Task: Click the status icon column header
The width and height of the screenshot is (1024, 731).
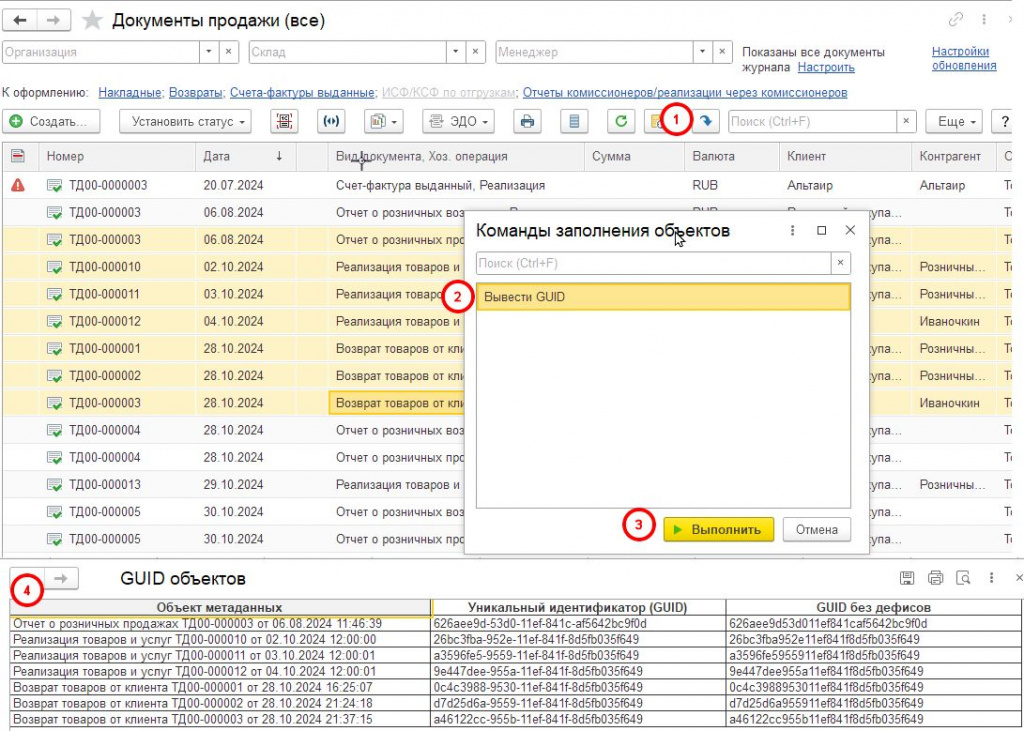Action: tap(18, 156)
